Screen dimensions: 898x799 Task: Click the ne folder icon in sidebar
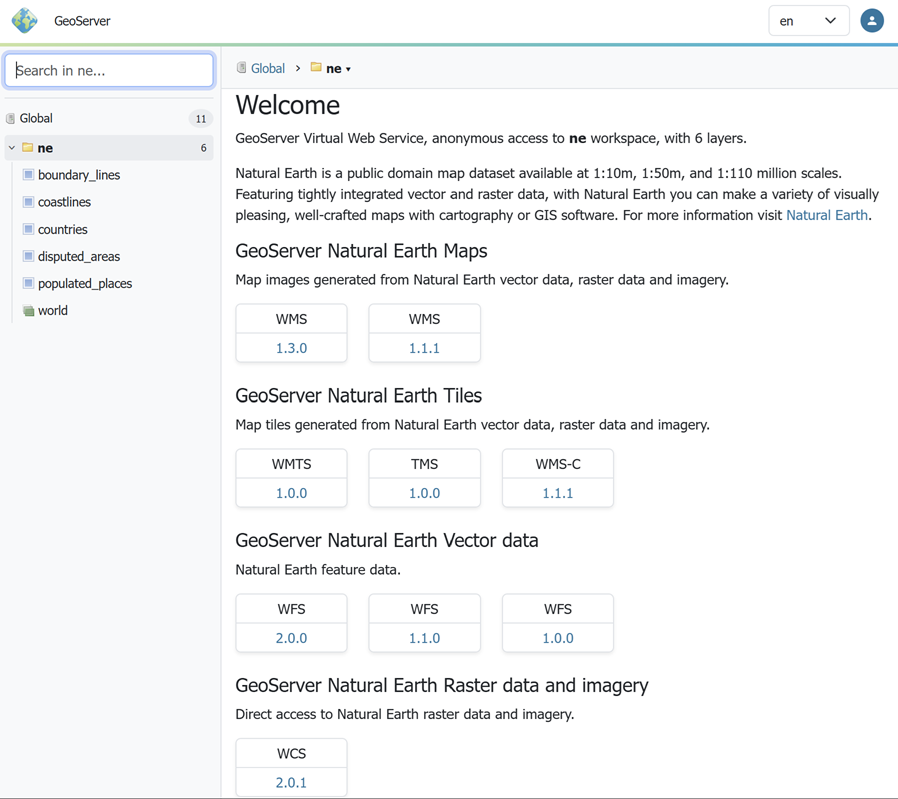click(x=28, y=148)
